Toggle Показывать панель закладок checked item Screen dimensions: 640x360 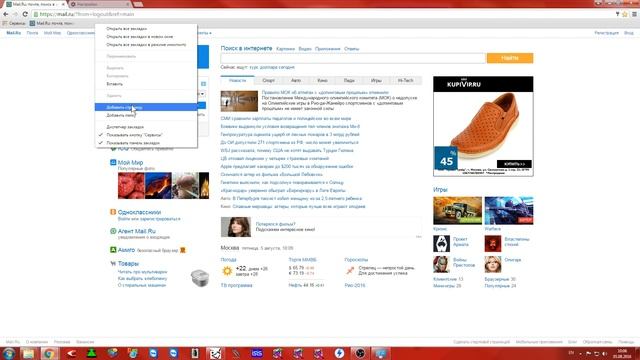pos(146,143)
